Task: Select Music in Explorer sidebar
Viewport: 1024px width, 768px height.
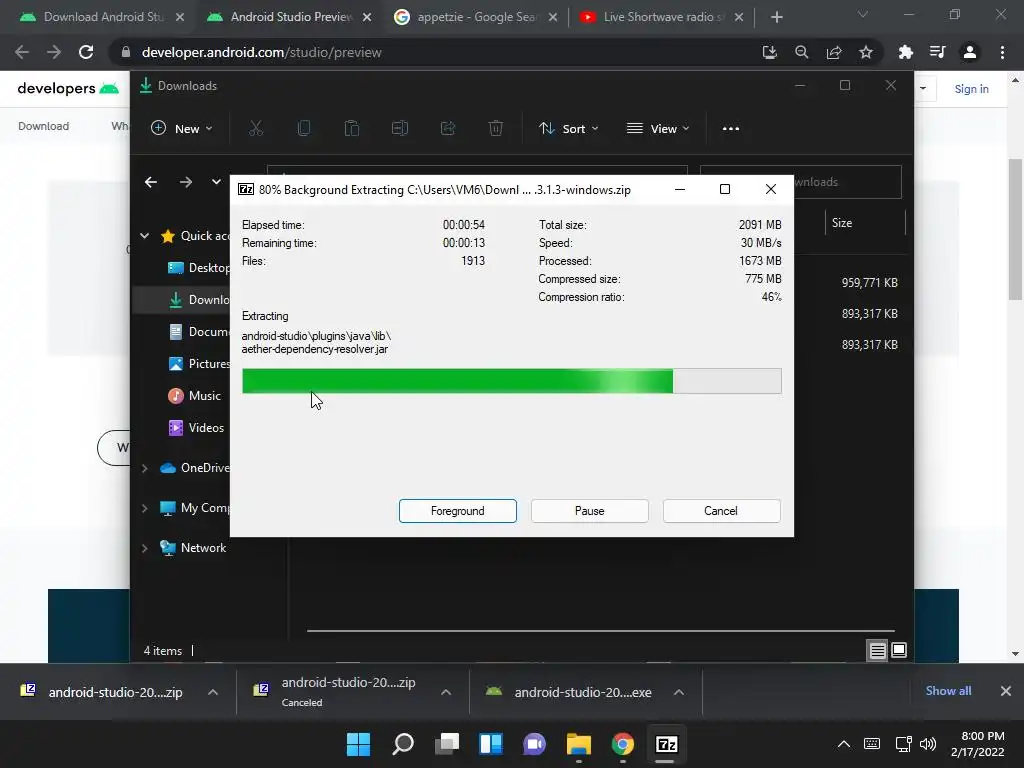Action: (195, 396)
